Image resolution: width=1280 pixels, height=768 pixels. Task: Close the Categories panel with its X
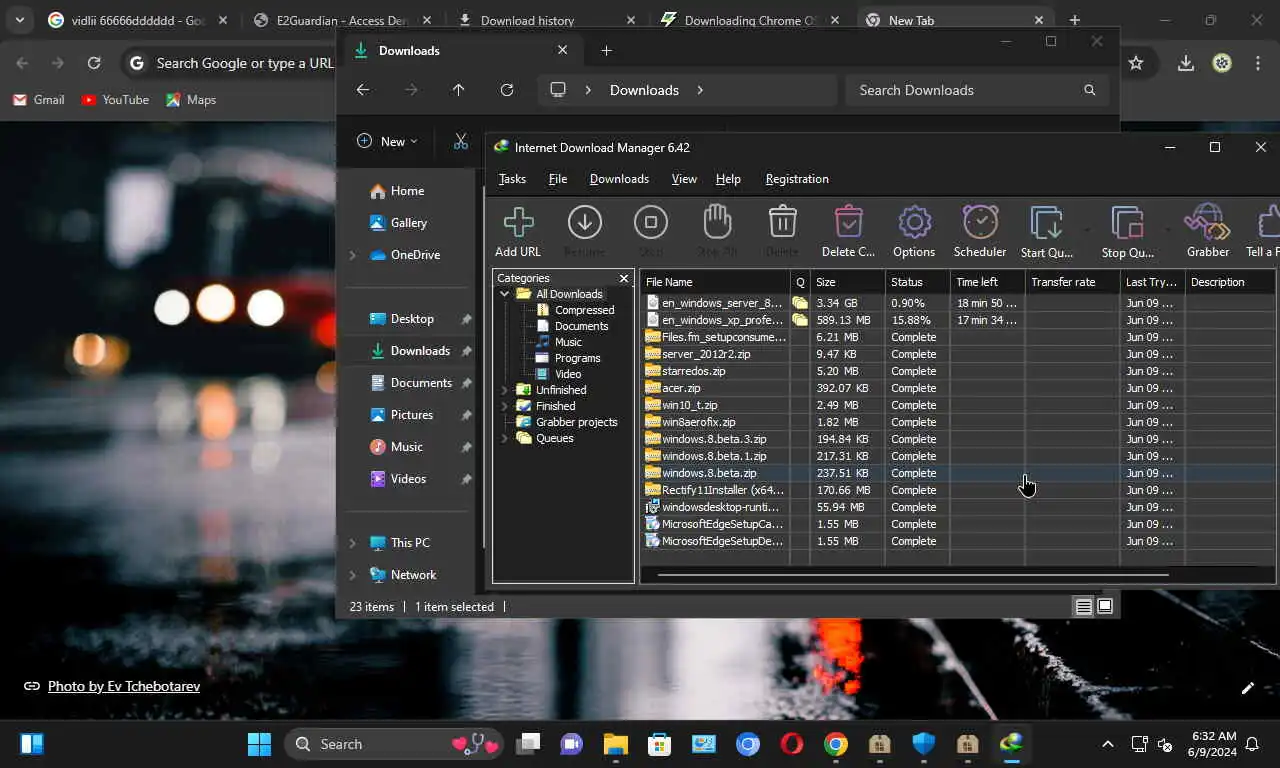point(624,278)
